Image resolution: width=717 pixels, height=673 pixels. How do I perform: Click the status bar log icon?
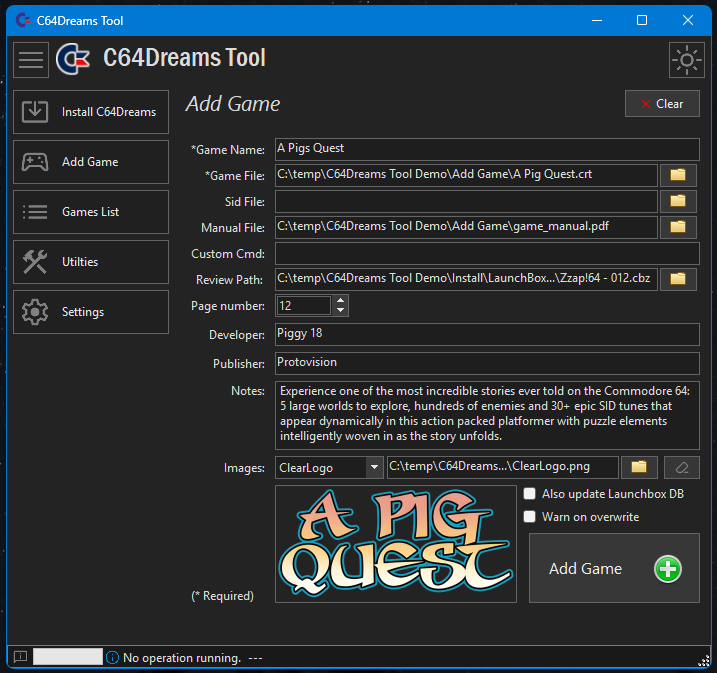click(x=20, y=657)
